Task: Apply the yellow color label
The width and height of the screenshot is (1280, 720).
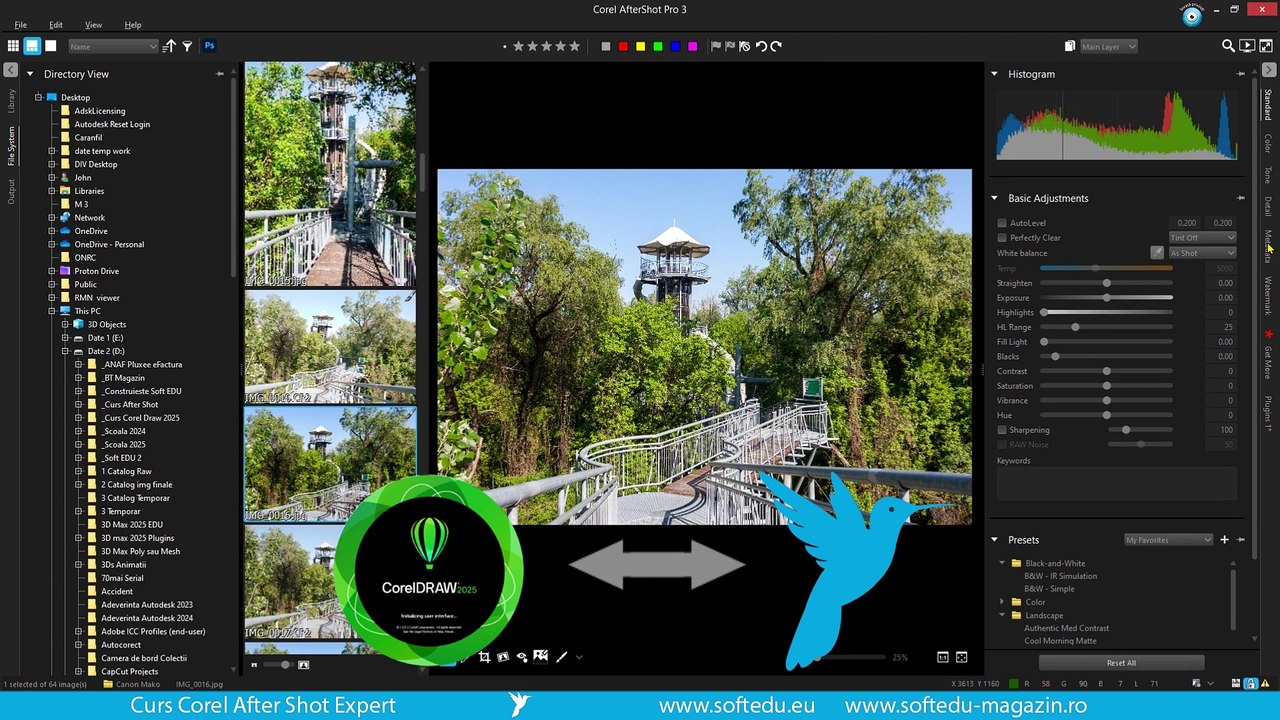Action: point(640,46)
